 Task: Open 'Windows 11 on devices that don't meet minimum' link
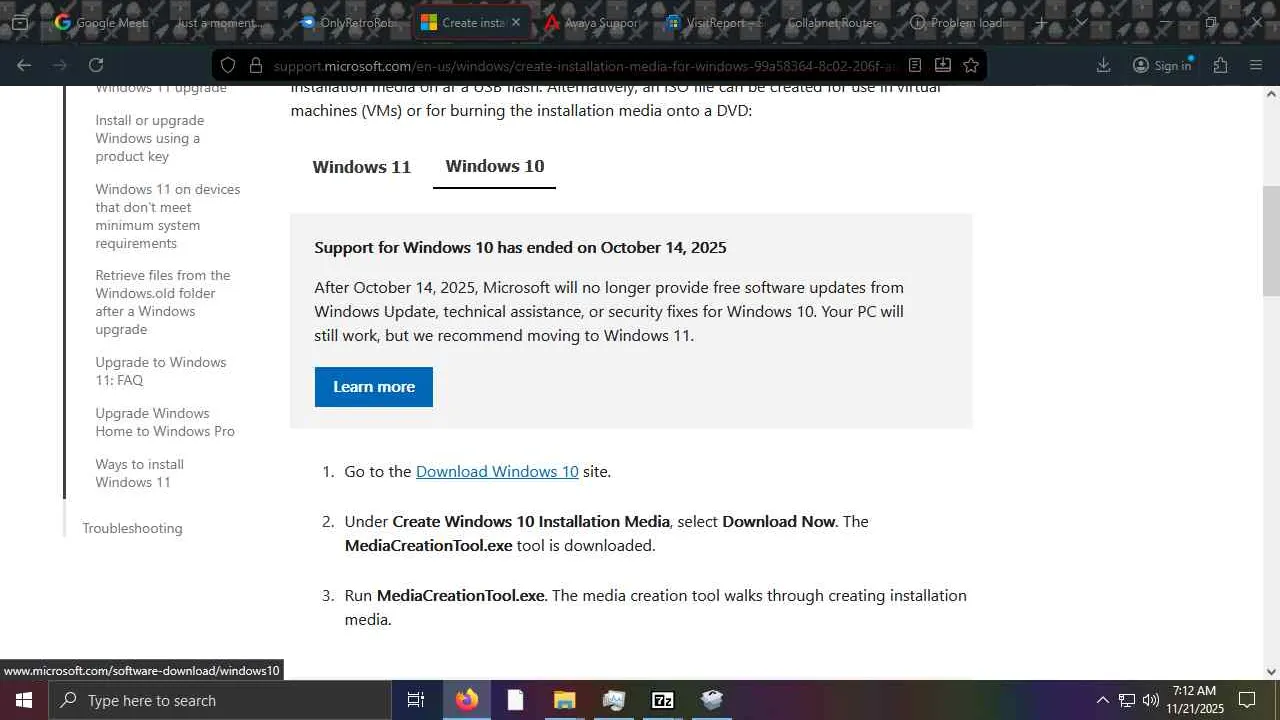pyautogui.click(x=168, y=216)
